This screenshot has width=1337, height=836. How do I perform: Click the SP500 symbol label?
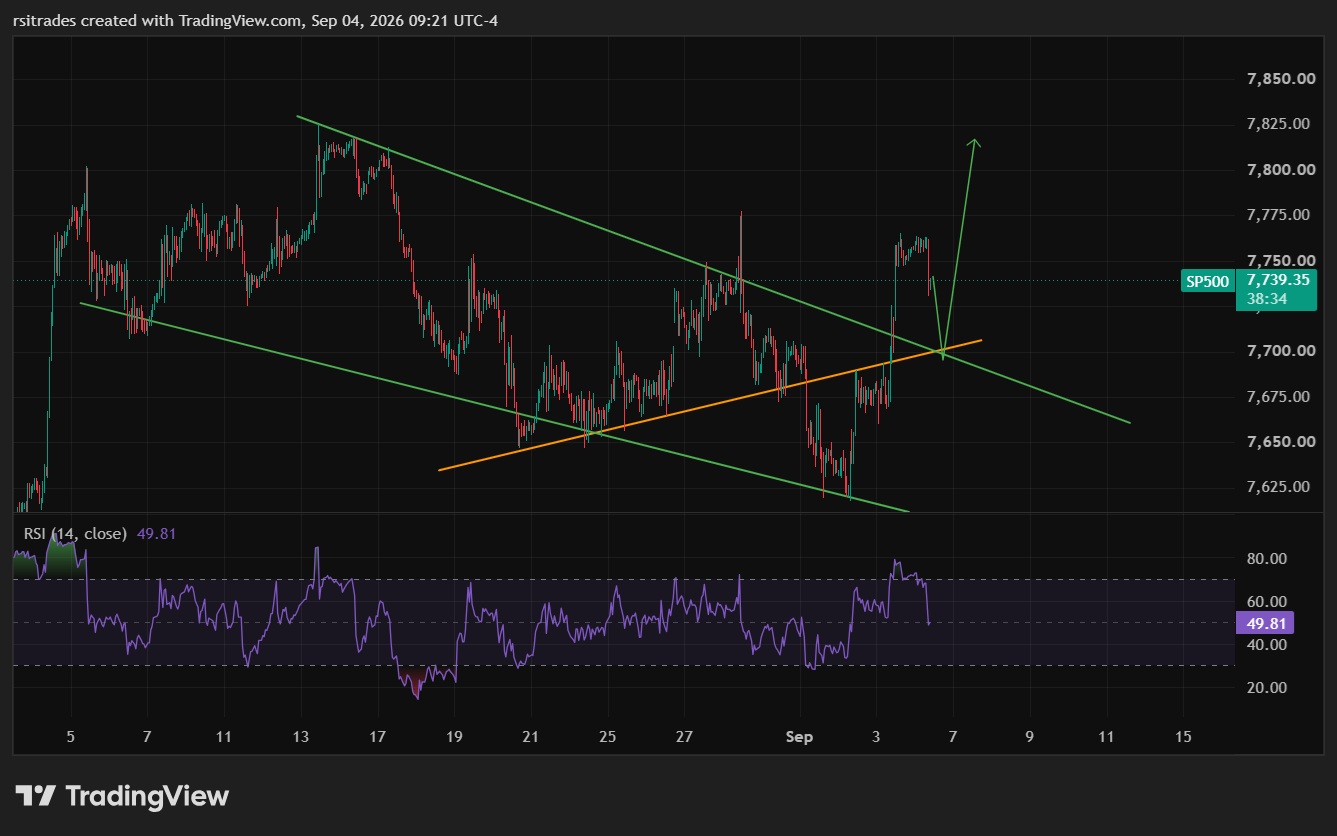click(1207, 281)
